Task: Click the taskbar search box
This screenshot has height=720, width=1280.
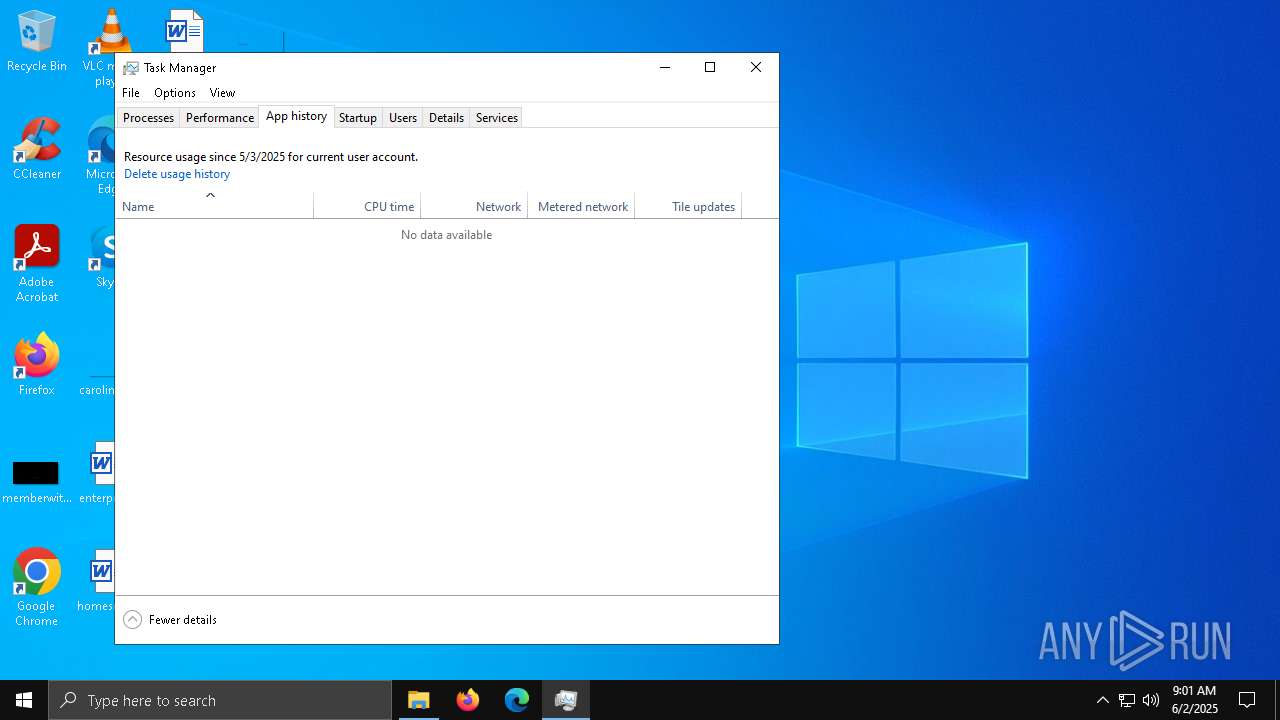Action: (220, 700)
